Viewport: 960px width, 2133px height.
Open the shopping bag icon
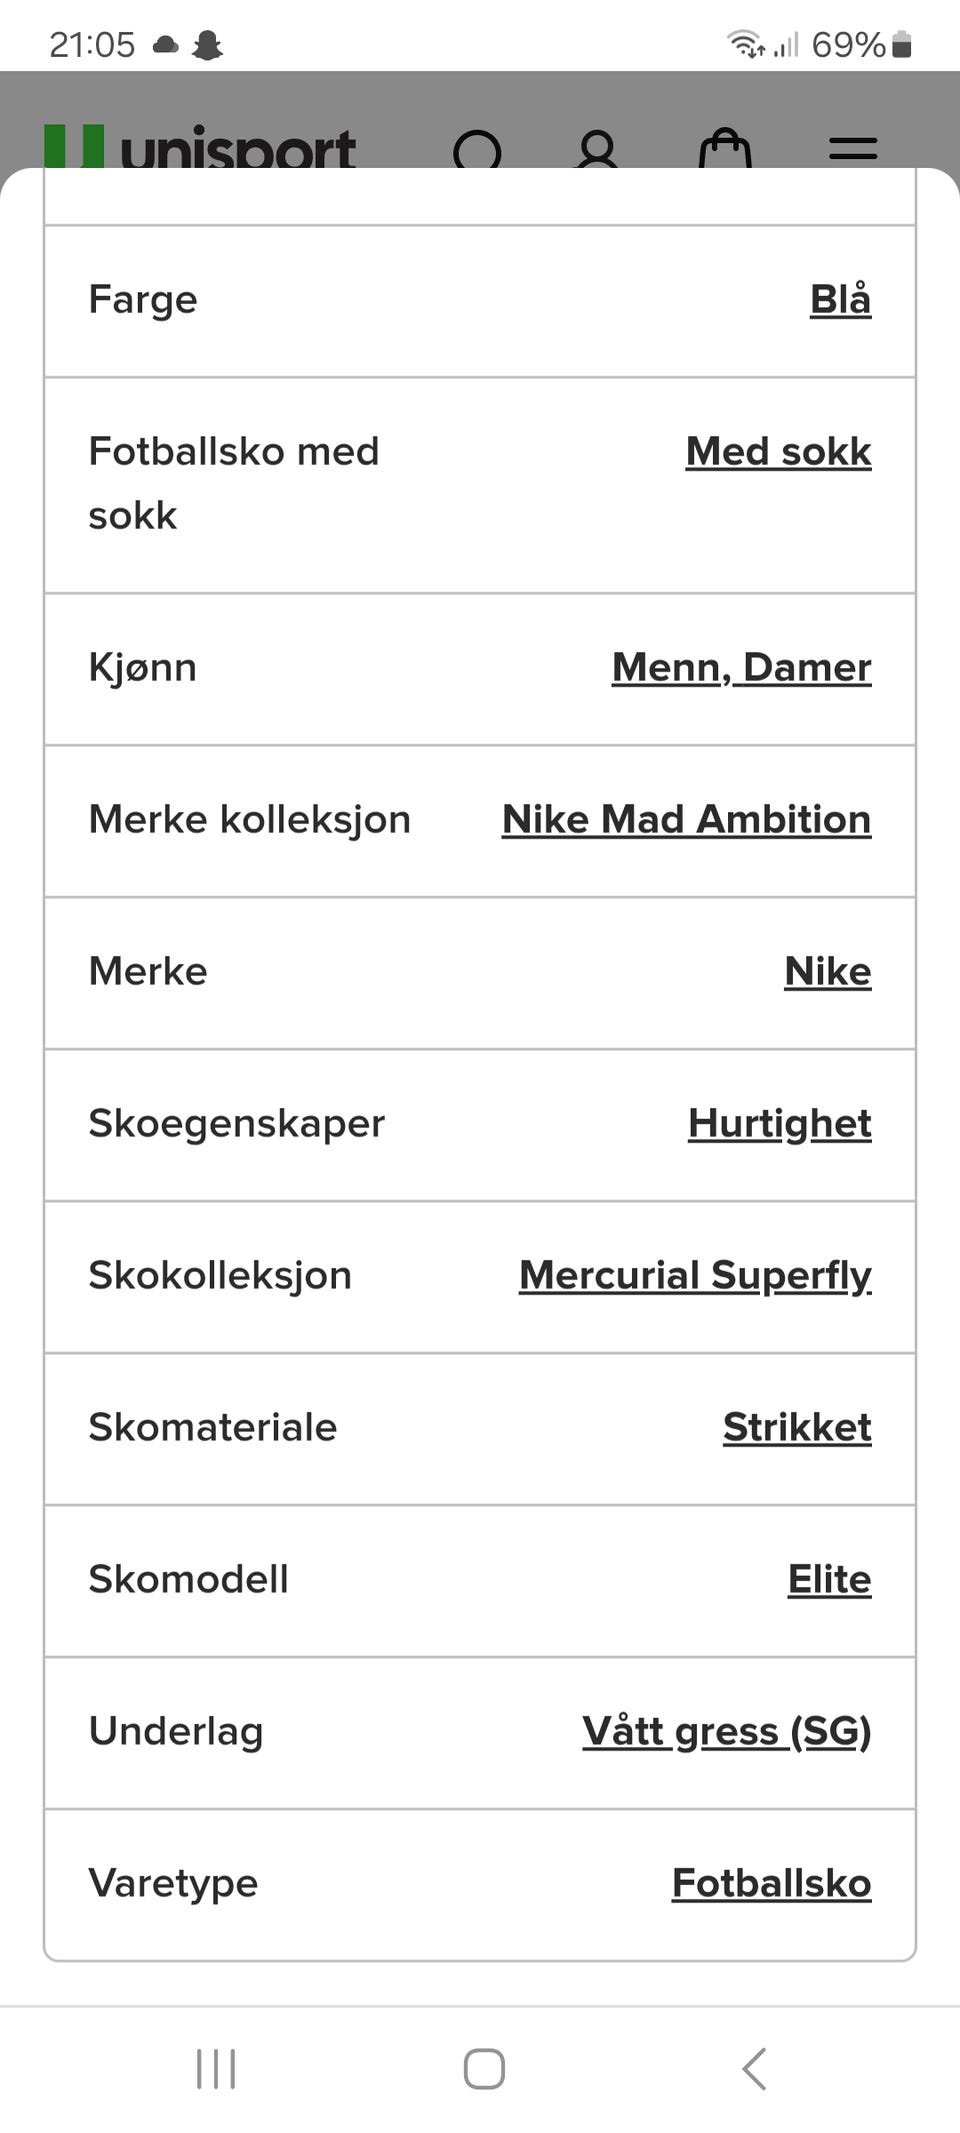click(725, 150)
